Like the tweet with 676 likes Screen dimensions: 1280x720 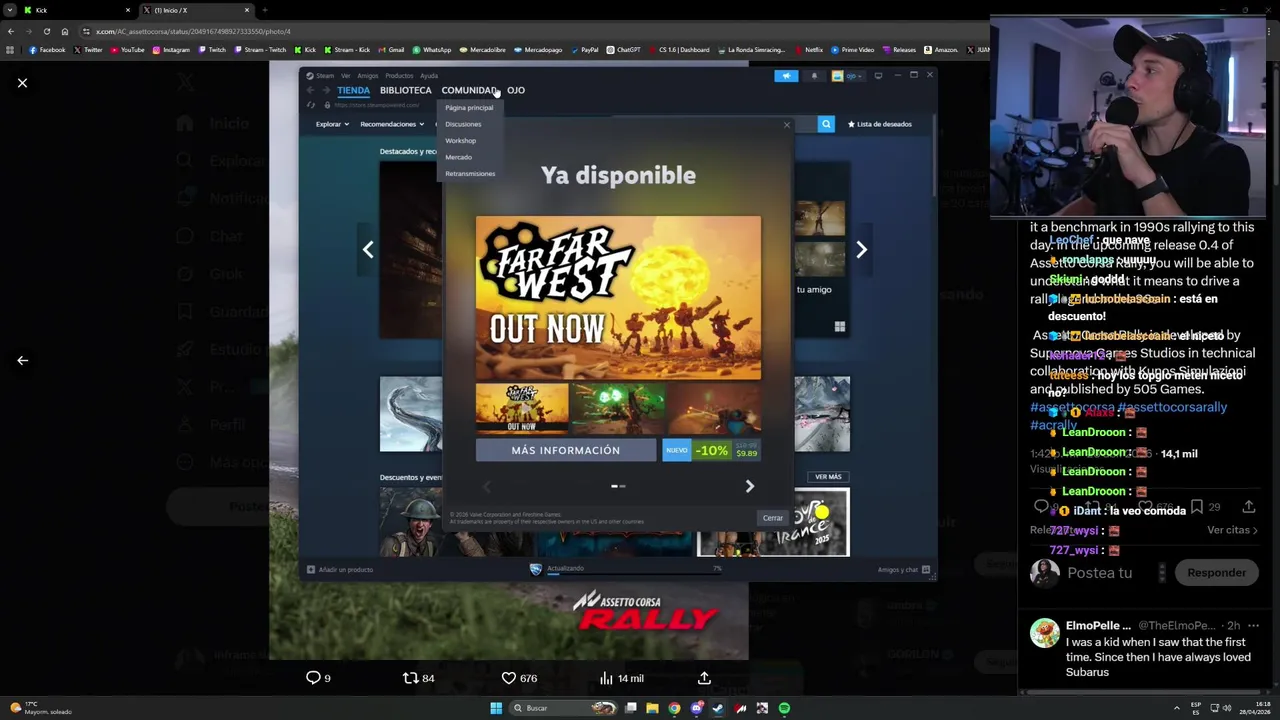(519, 678)
